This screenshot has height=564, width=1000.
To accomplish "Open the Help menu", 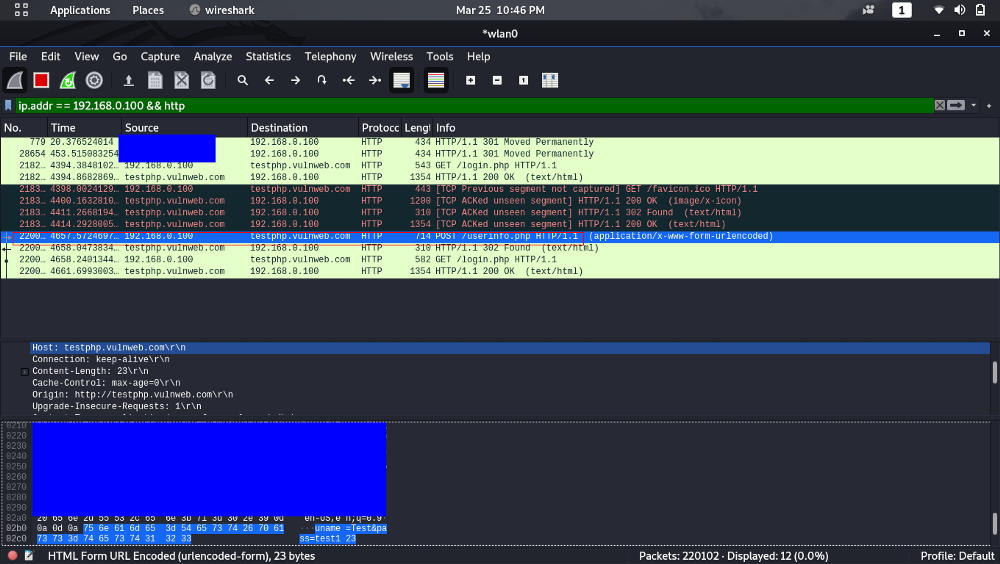I will (x=478, y=56).
